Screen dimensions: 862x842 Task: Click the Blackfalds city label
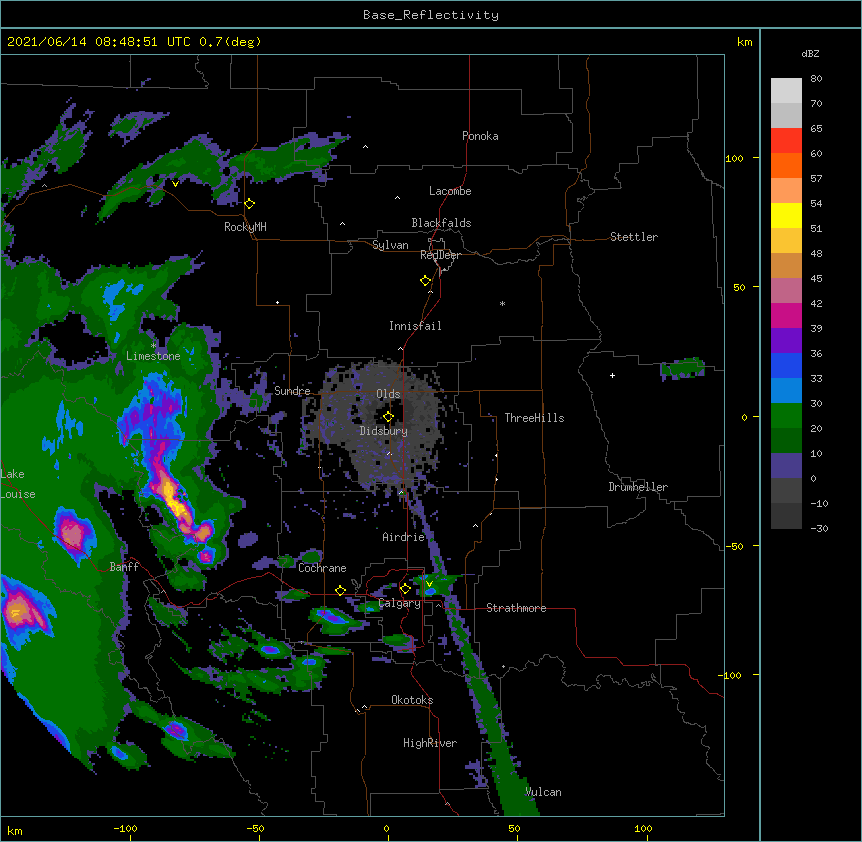[441, 223]
